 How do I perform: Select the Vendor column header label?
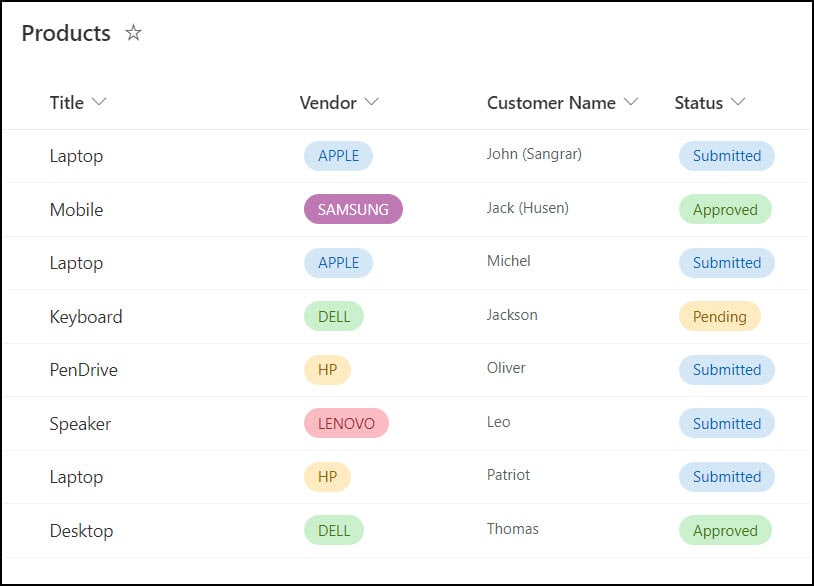coord(328,102)
